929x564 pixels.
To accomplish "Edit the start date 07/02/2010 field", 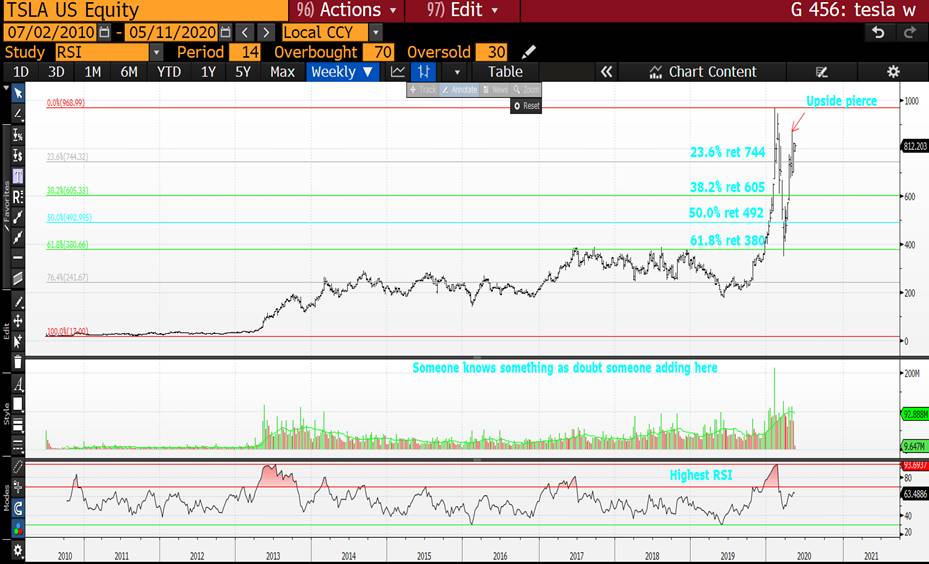I will coord(51,32).
